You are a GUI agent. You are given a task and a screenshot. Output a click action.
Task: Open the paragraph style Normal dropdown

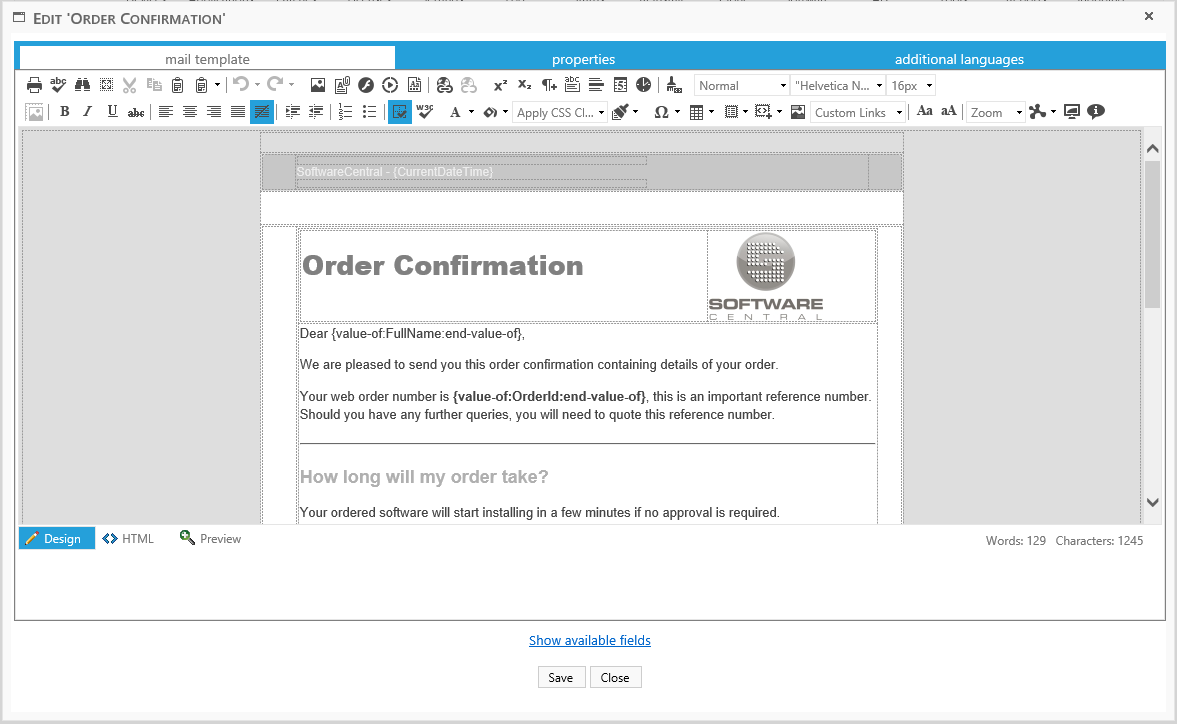(x=741, y=86)
